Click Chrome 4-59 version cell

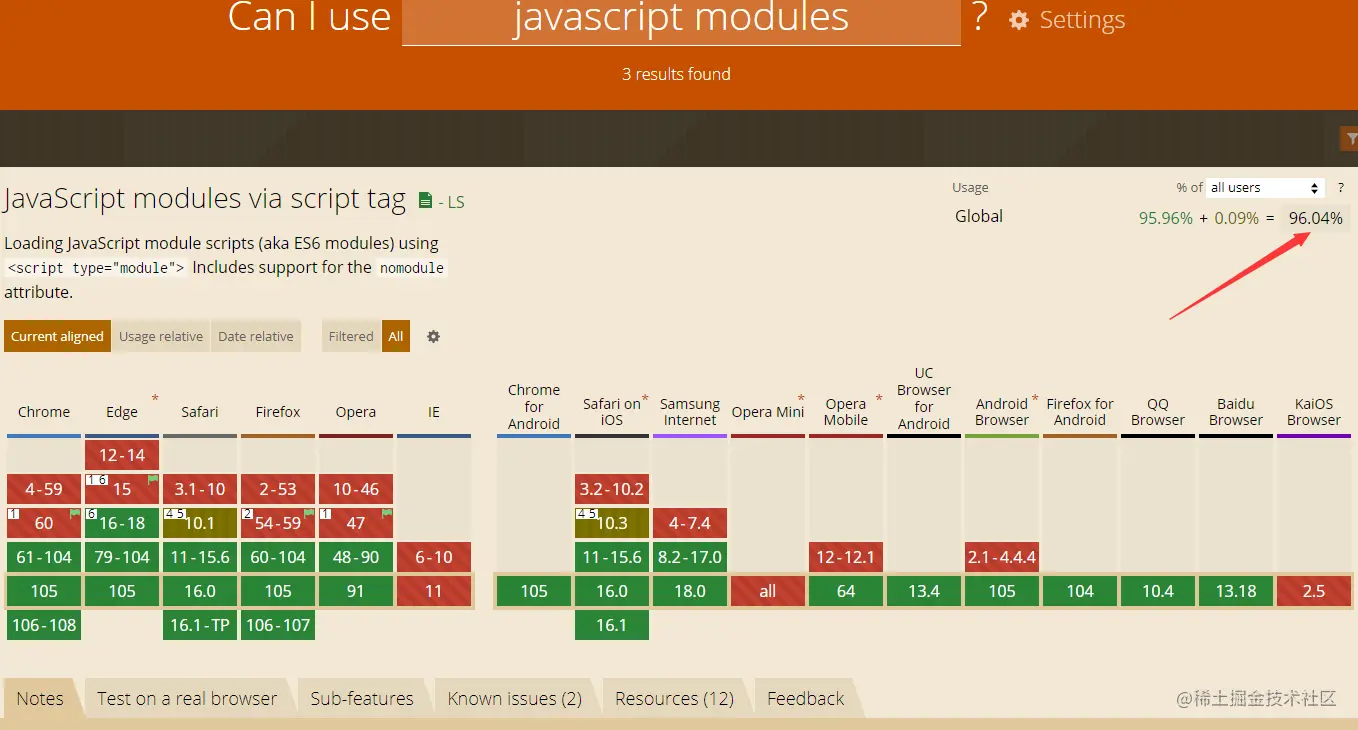point(44,489)
